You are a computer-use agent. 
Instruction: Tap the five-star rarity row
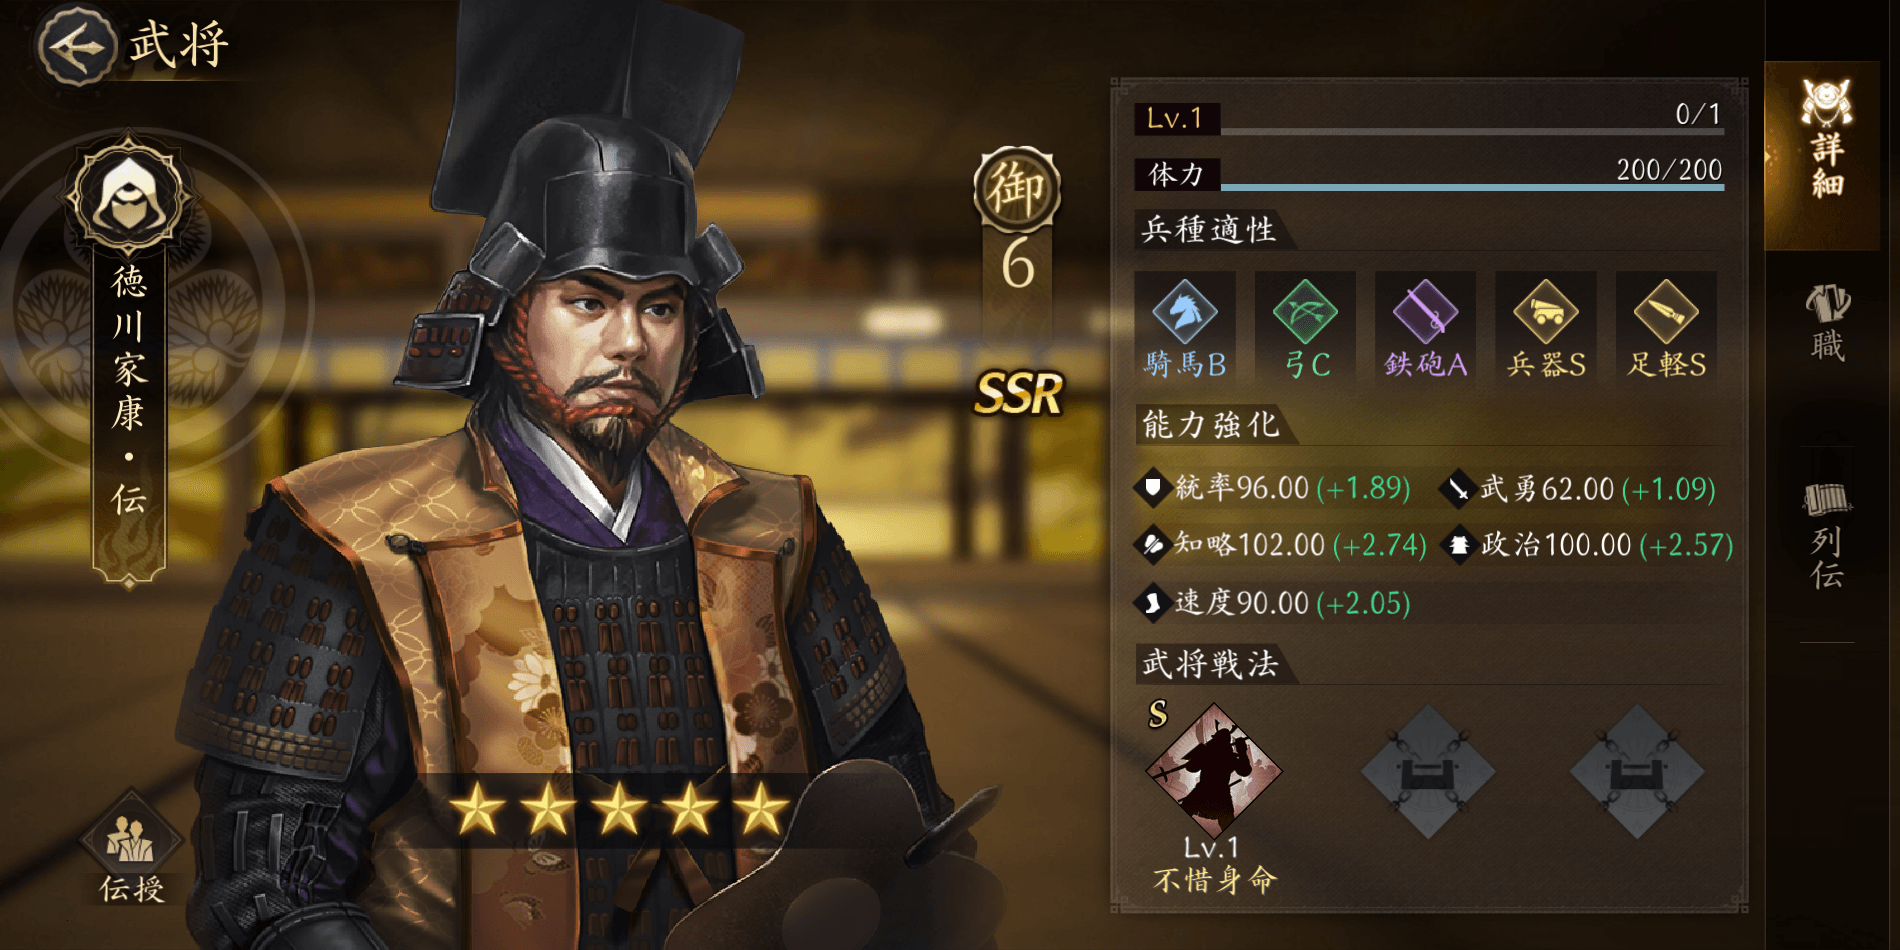pyautogui.click(x=619, y=809)
